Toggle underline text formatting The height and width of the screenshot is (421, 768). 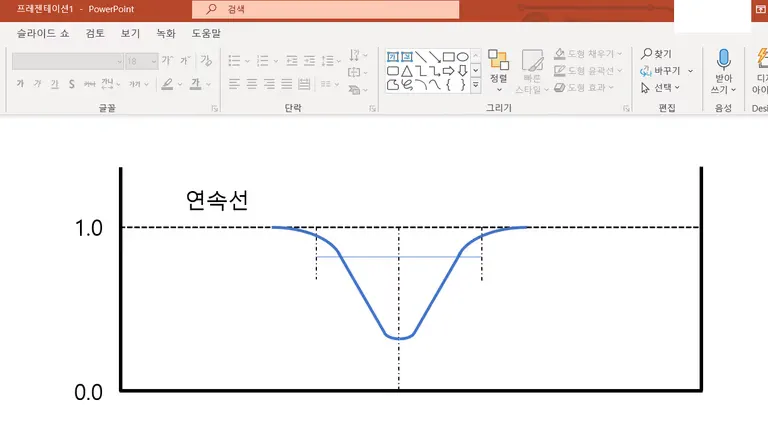click(54, 84)
